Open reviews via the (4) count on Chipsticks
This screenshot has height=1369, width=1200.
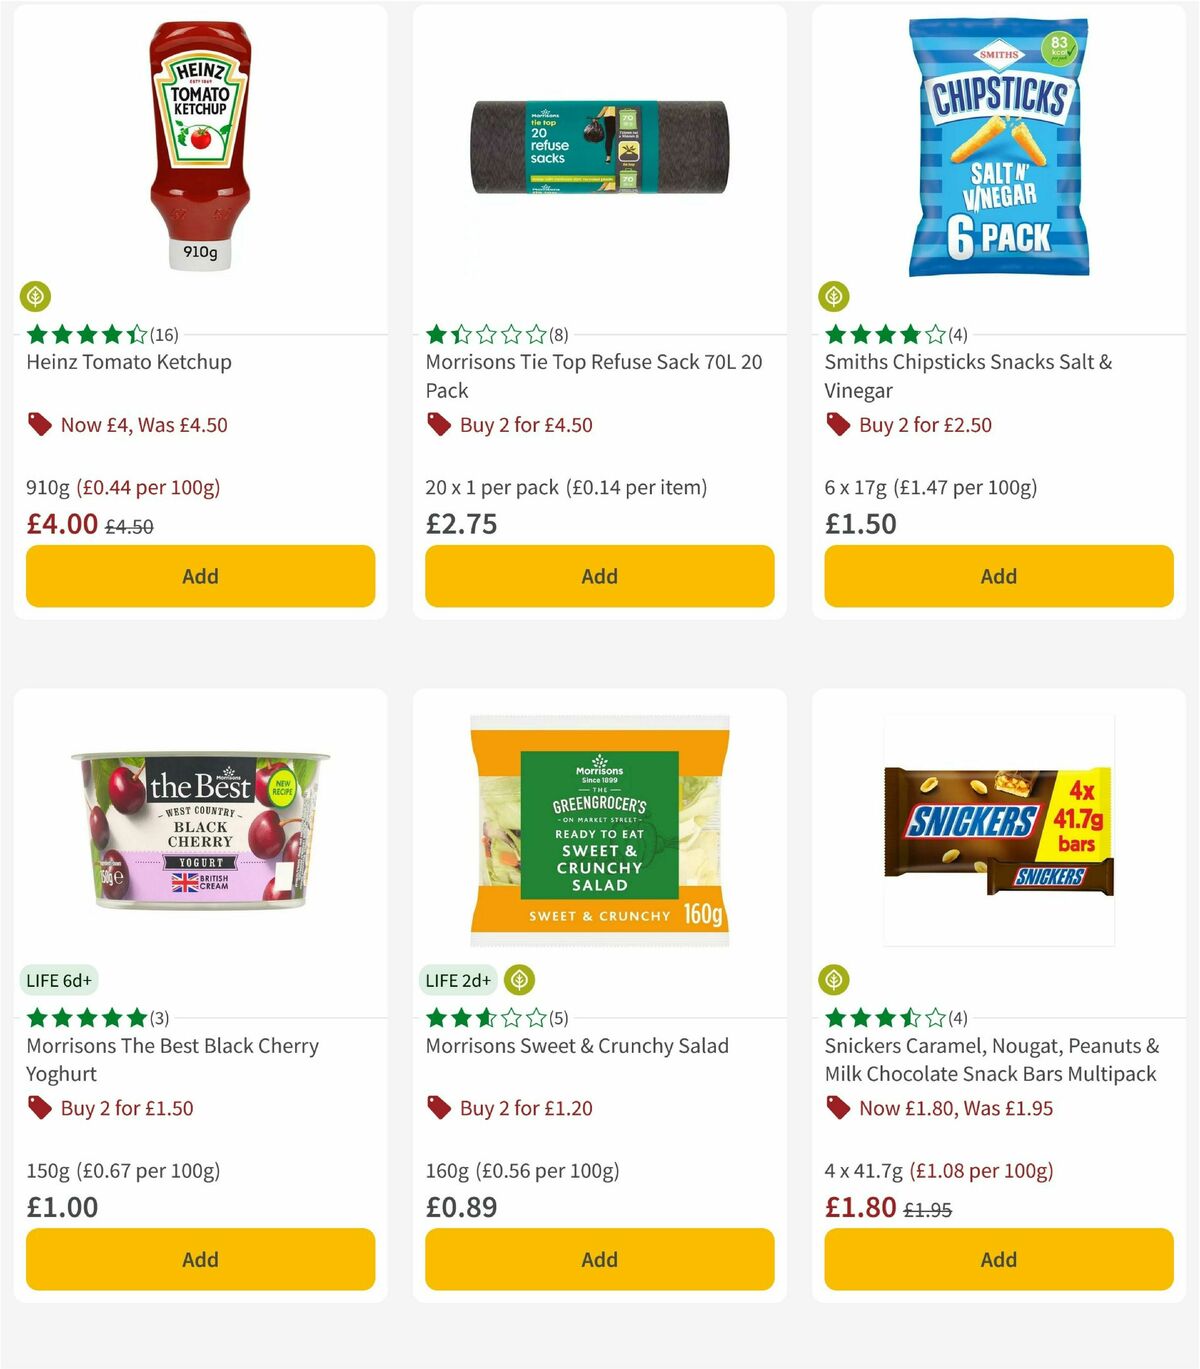(x=957, y=335)
